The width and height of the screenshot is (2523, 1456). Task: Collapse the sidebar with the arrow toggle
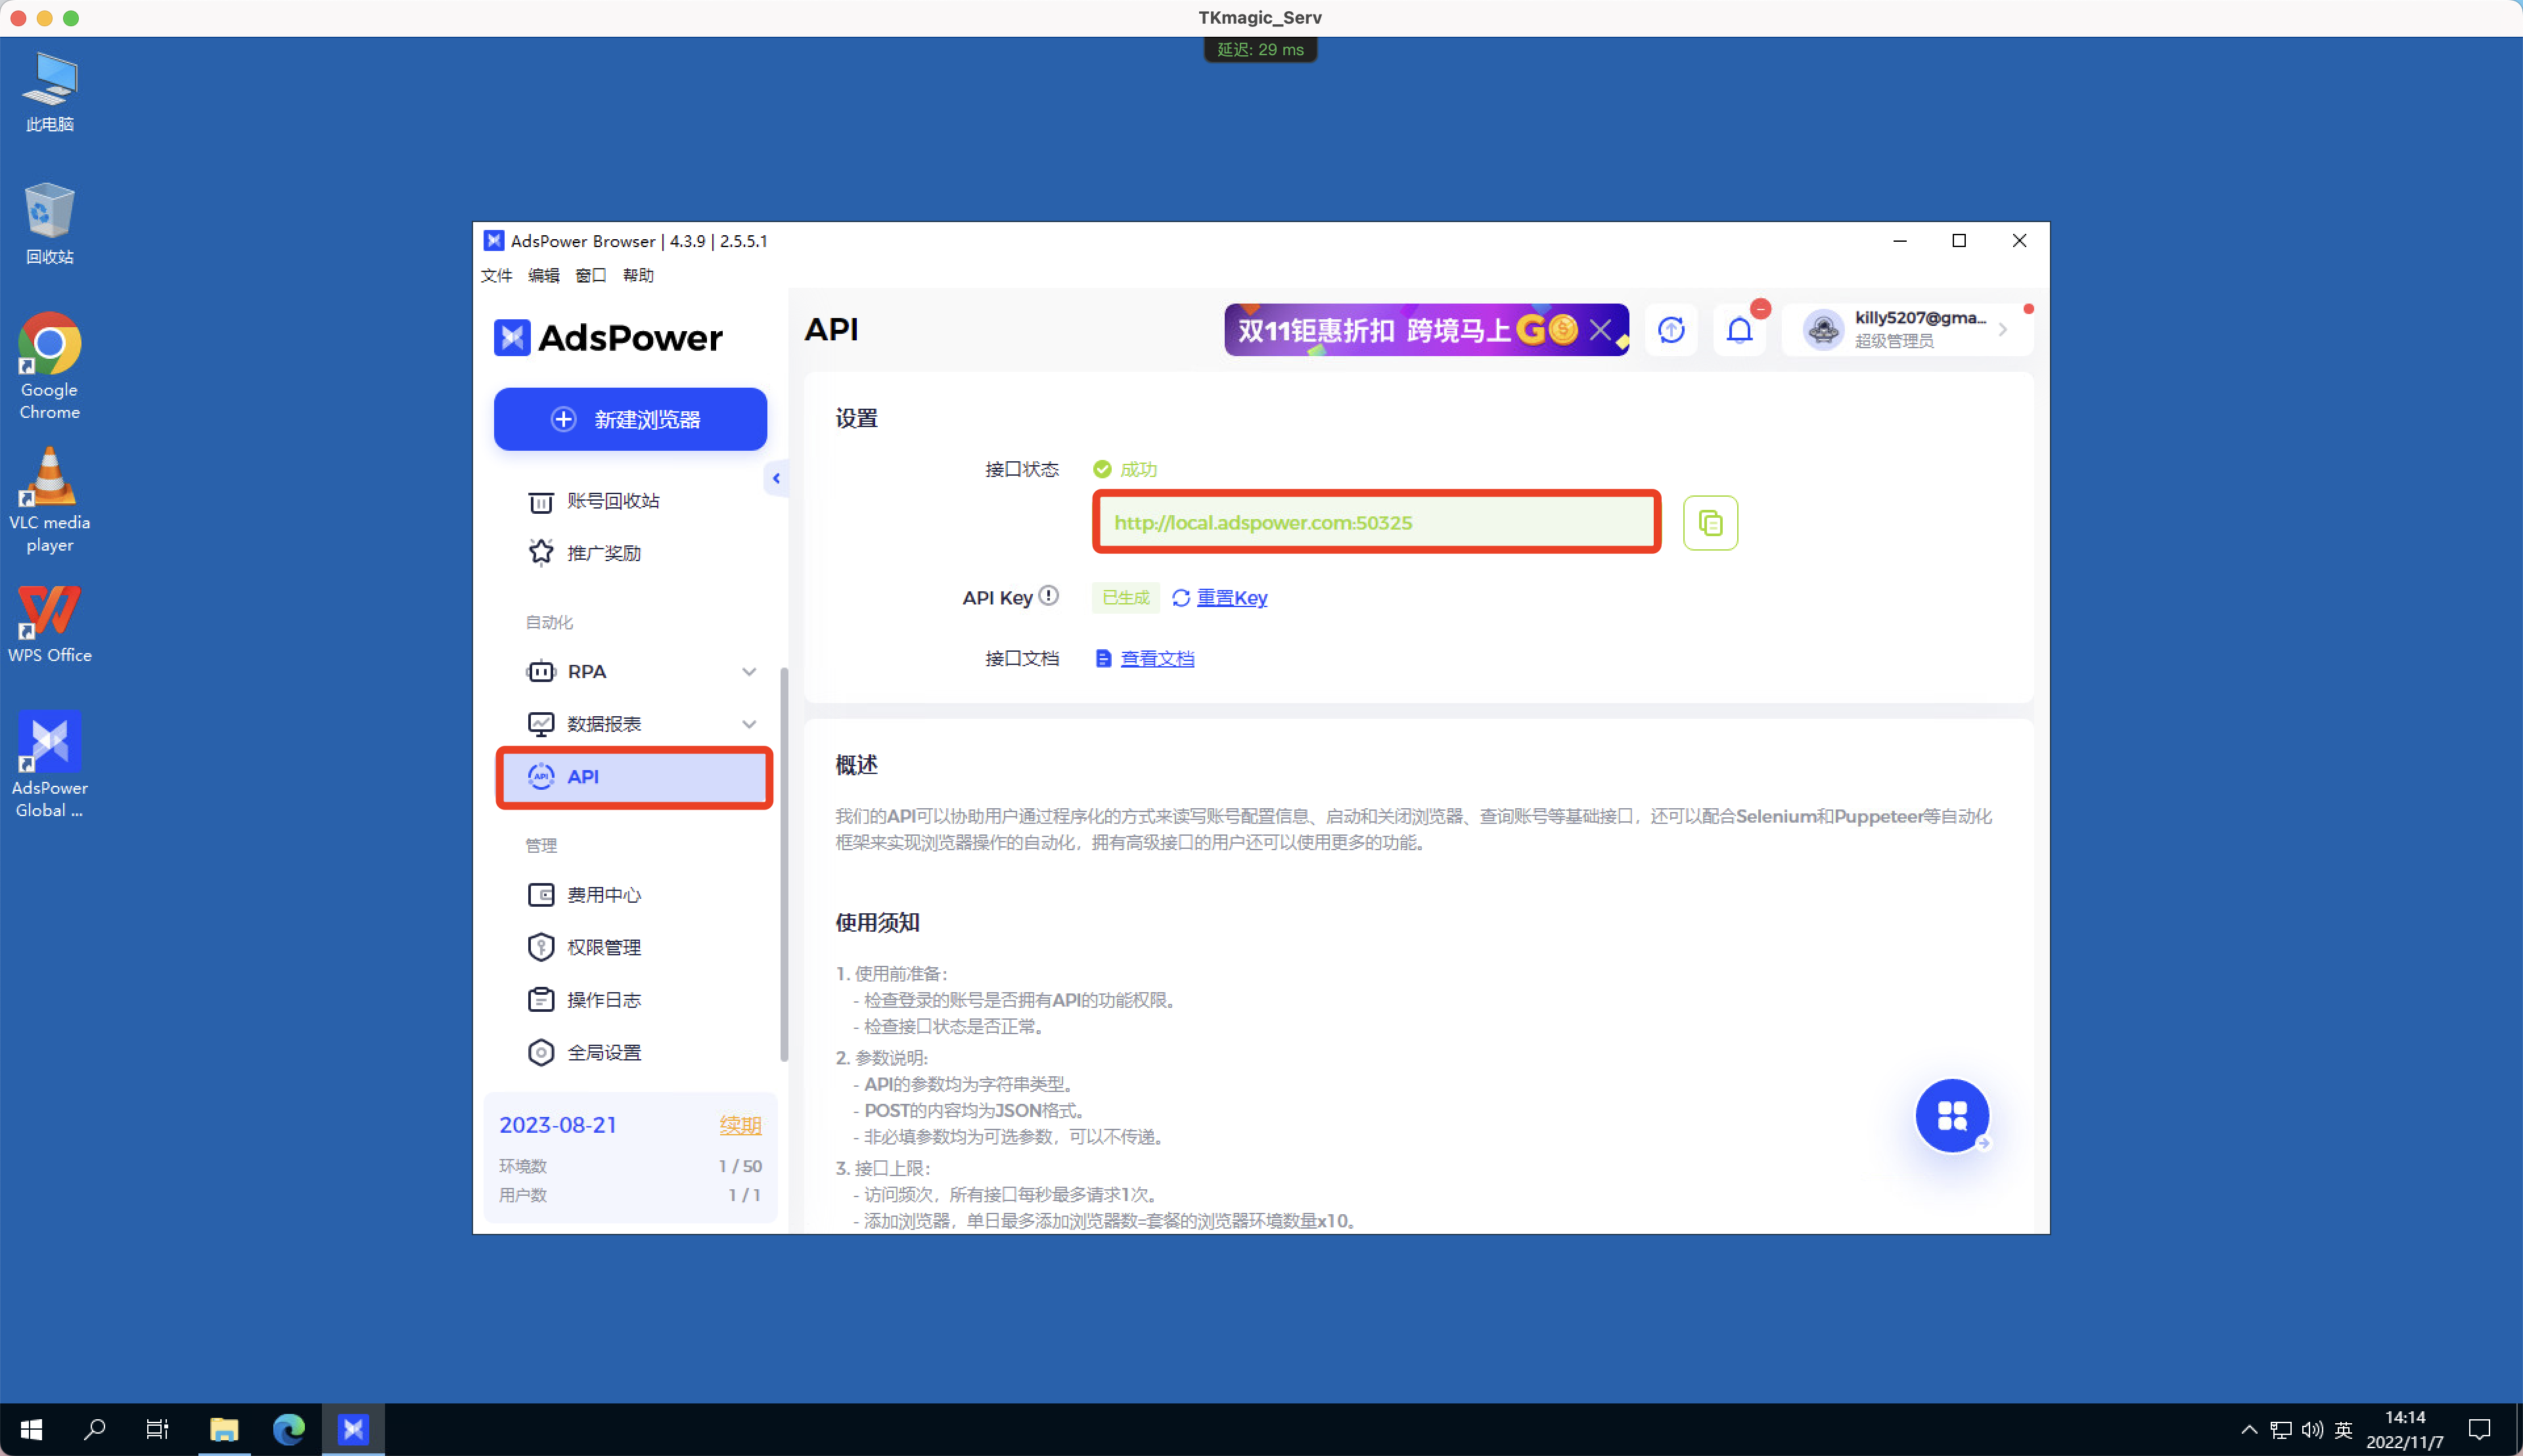(x=778, y=478)
